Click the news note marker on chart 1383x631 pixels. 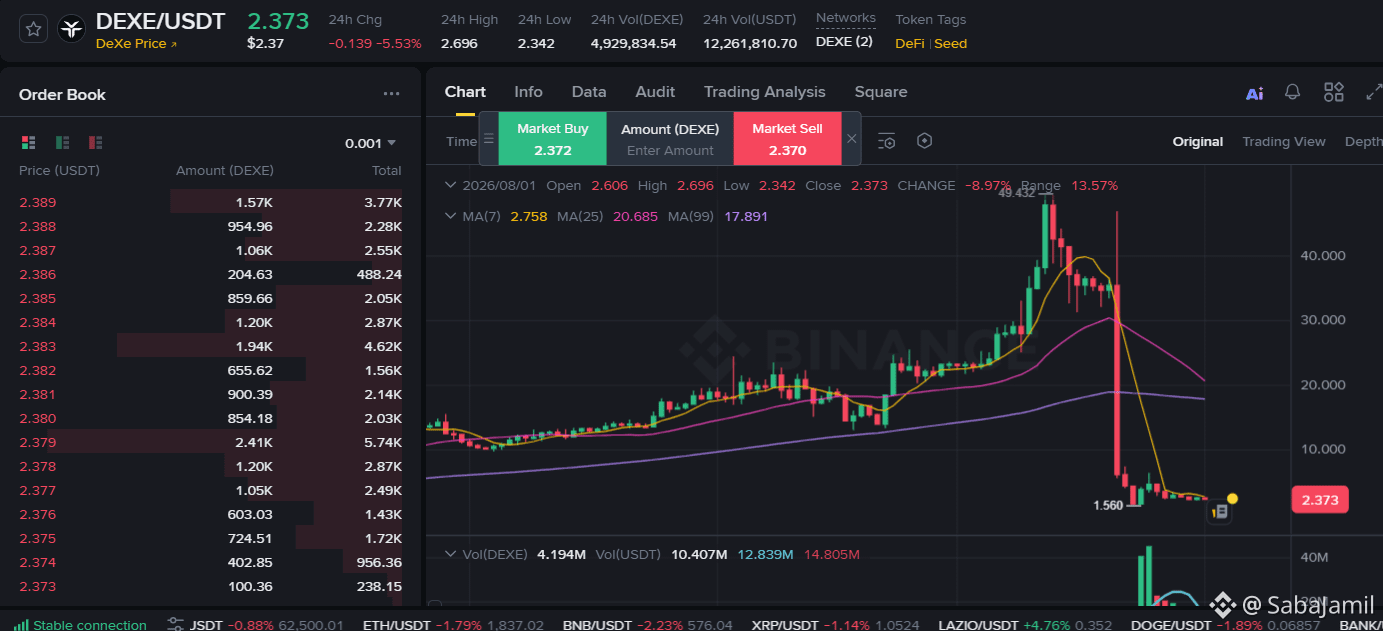[x=1220, y=512]
